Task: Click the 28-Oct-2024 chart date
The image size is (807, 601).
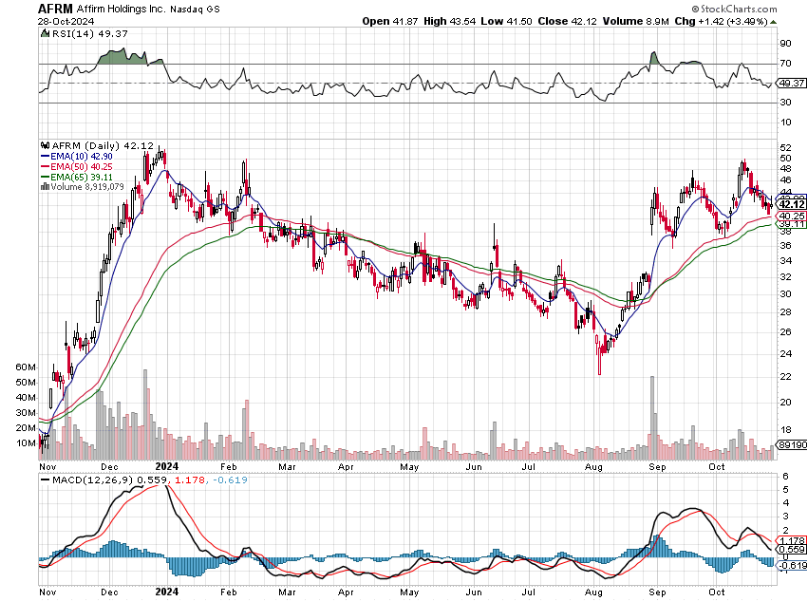Action: 66,21
